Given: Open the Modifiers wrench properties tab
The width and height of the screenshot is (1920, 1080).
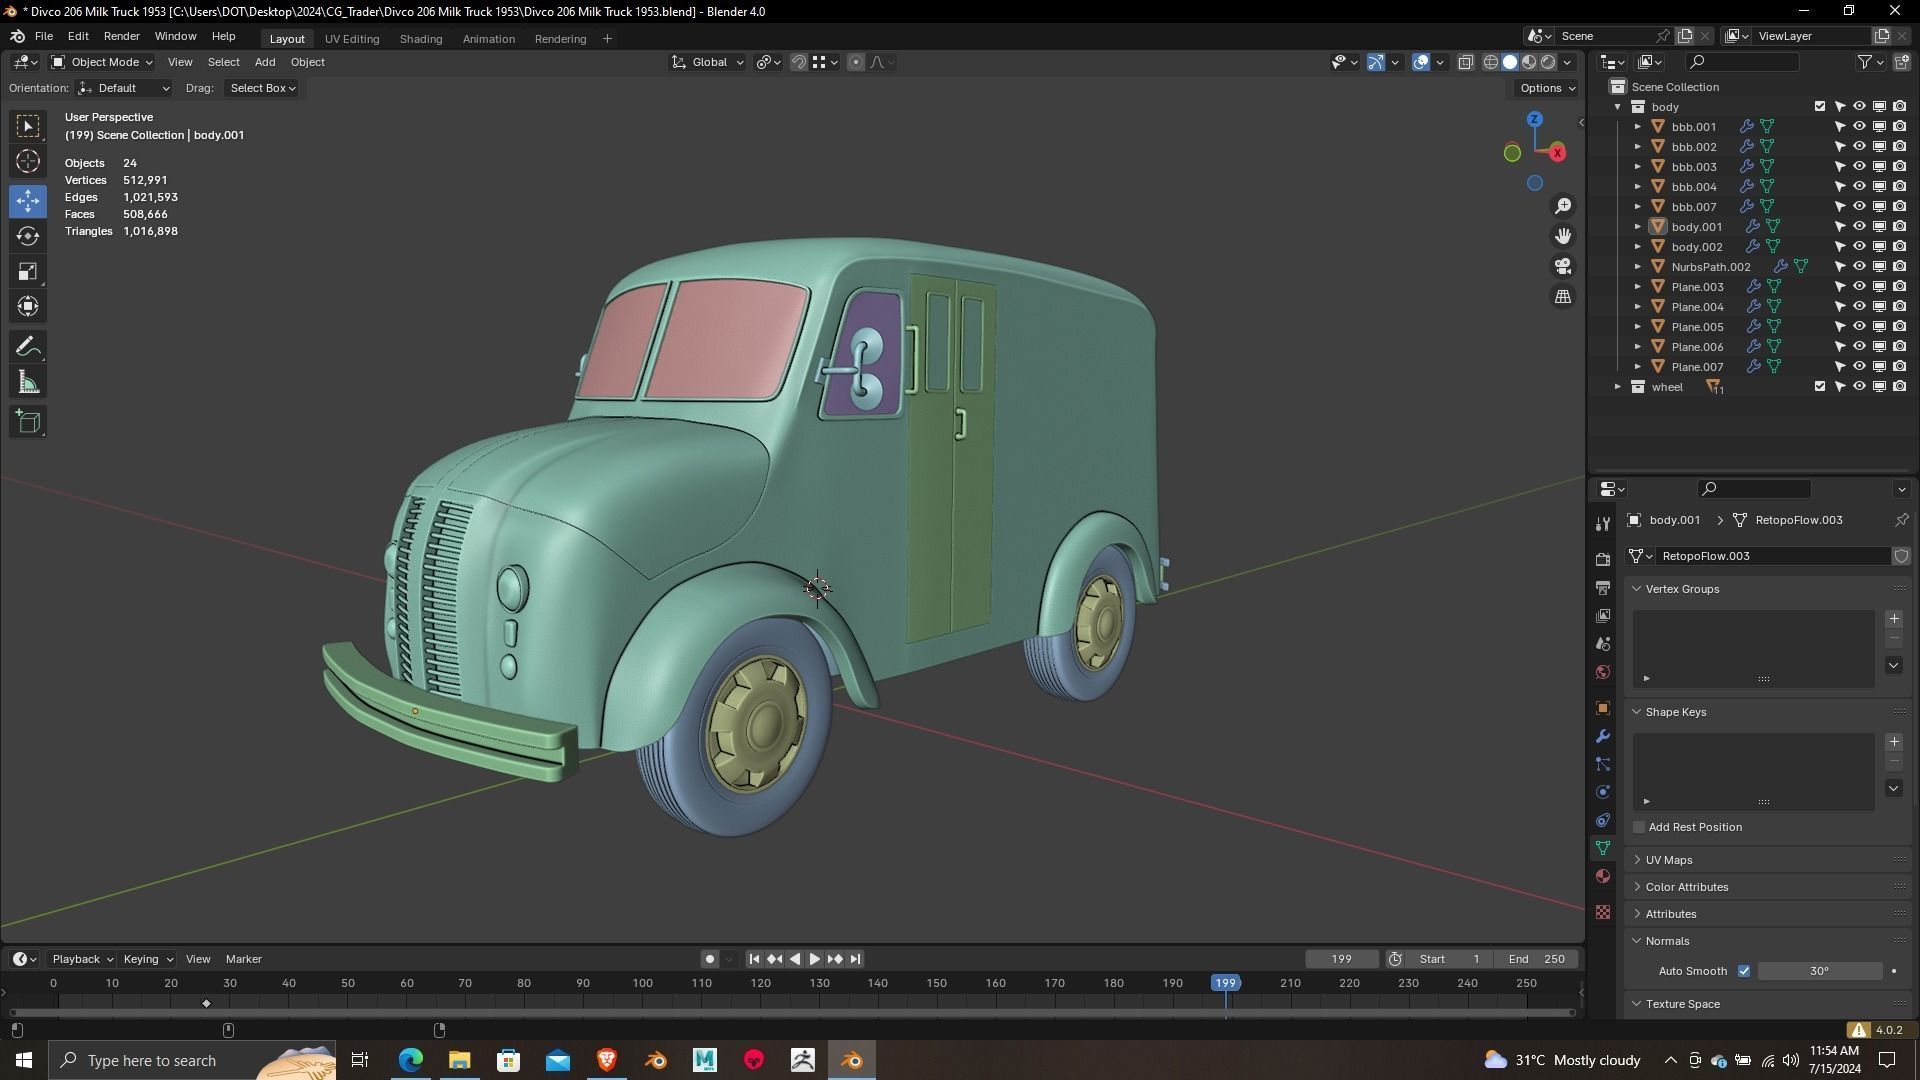Looking at the screenshot, I should tap(1603, 736).
